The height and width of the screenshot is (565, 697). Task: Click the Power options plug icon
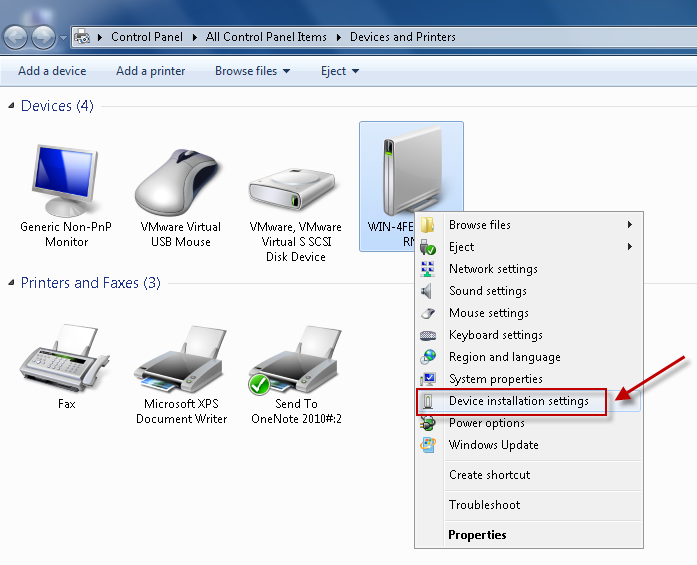[428, 423]
